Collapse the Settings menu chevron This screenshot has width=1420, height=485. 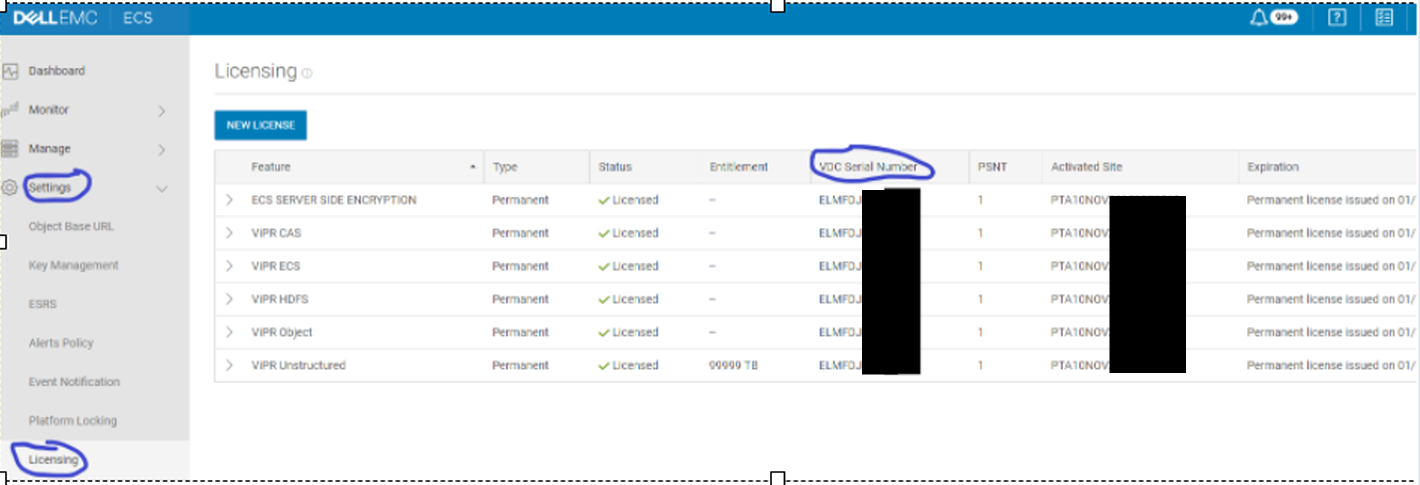(162, 189)
